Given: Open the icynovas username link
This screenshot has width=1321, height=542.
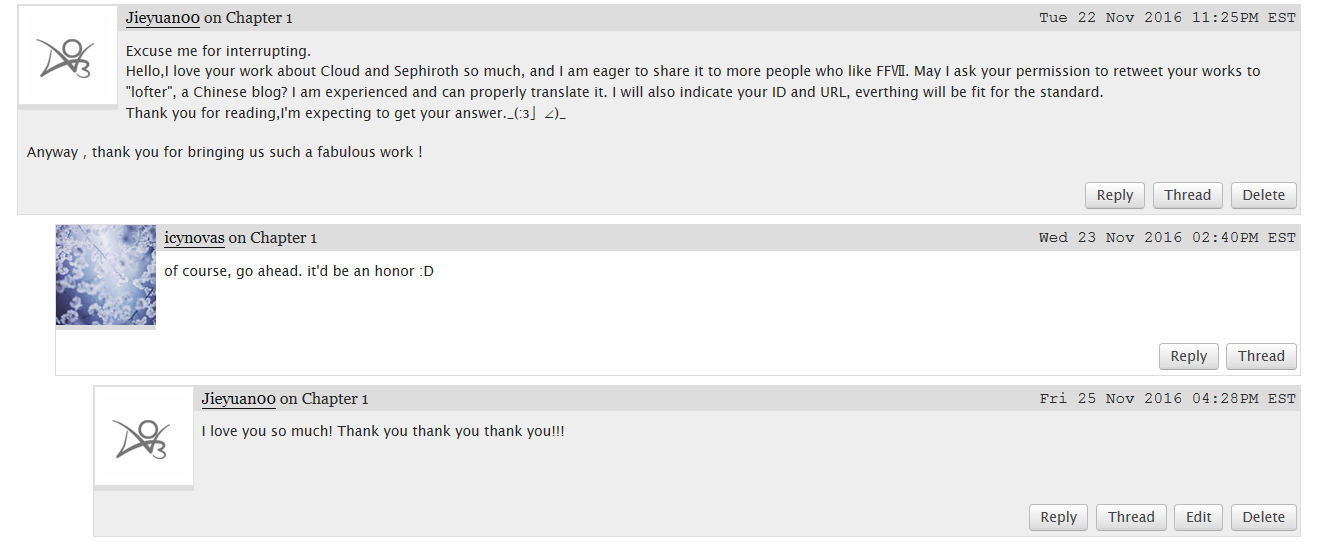Looking at the screenshot, I should pyautogui.click(x=194, y=238).
